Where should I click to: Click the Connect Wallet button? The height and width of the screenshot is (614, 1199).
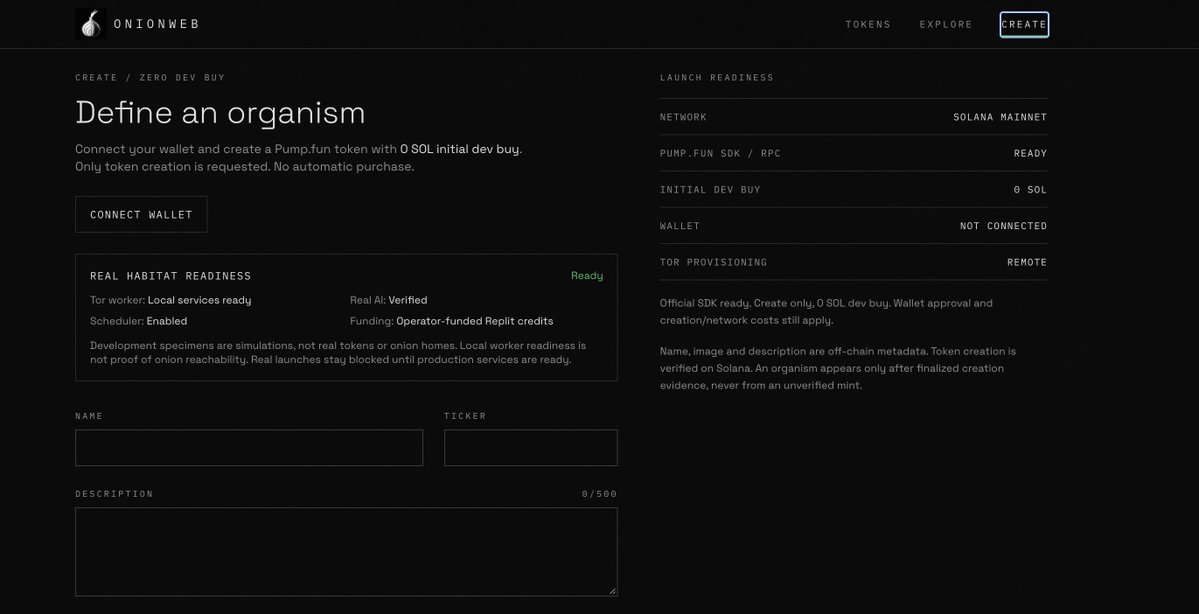(141, 215)
